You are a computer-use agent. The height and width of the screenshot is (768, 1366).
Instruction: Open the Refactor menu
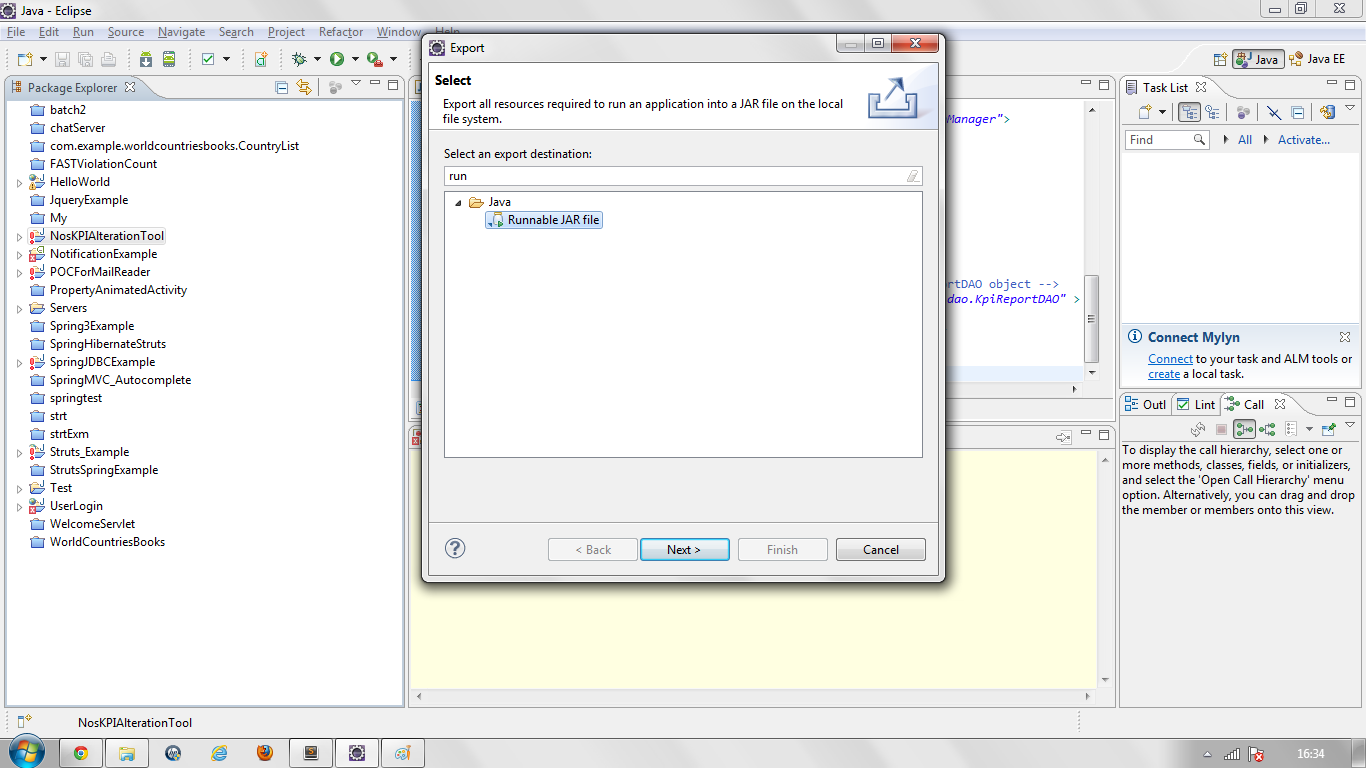tap(340, 31)
